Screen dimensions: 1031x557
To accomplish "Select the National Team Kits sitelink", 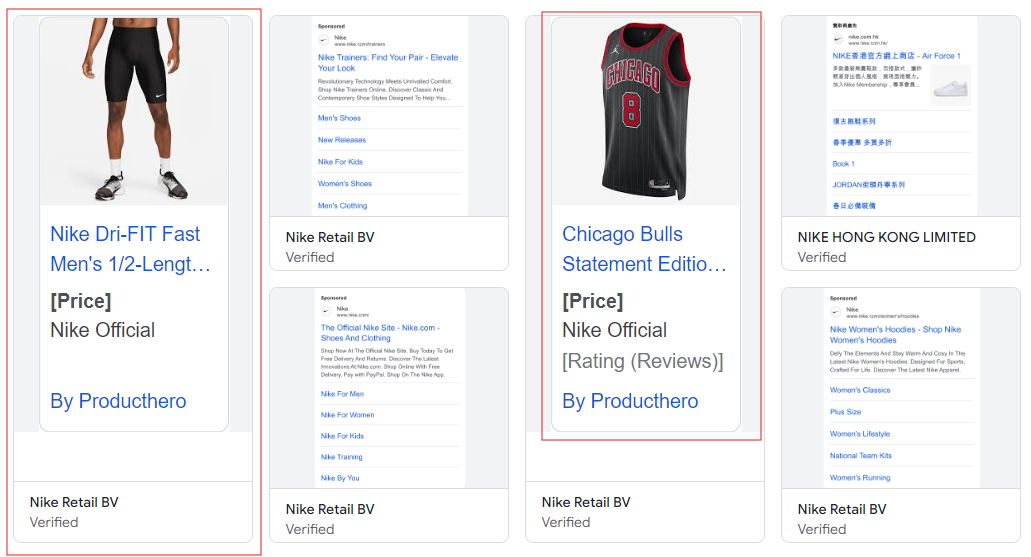I will 861,456.
